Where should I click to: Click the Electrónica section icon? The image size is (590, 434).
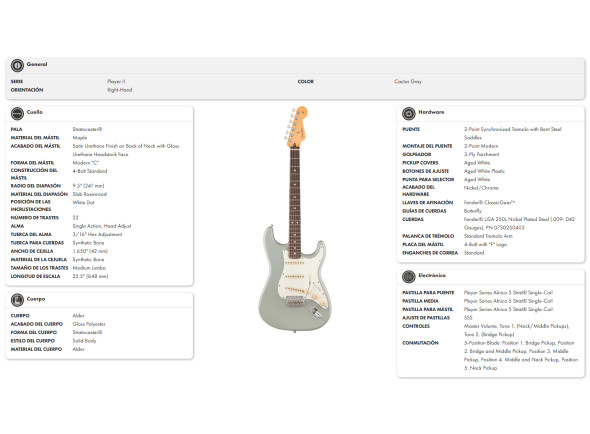(x=409, y=276)
